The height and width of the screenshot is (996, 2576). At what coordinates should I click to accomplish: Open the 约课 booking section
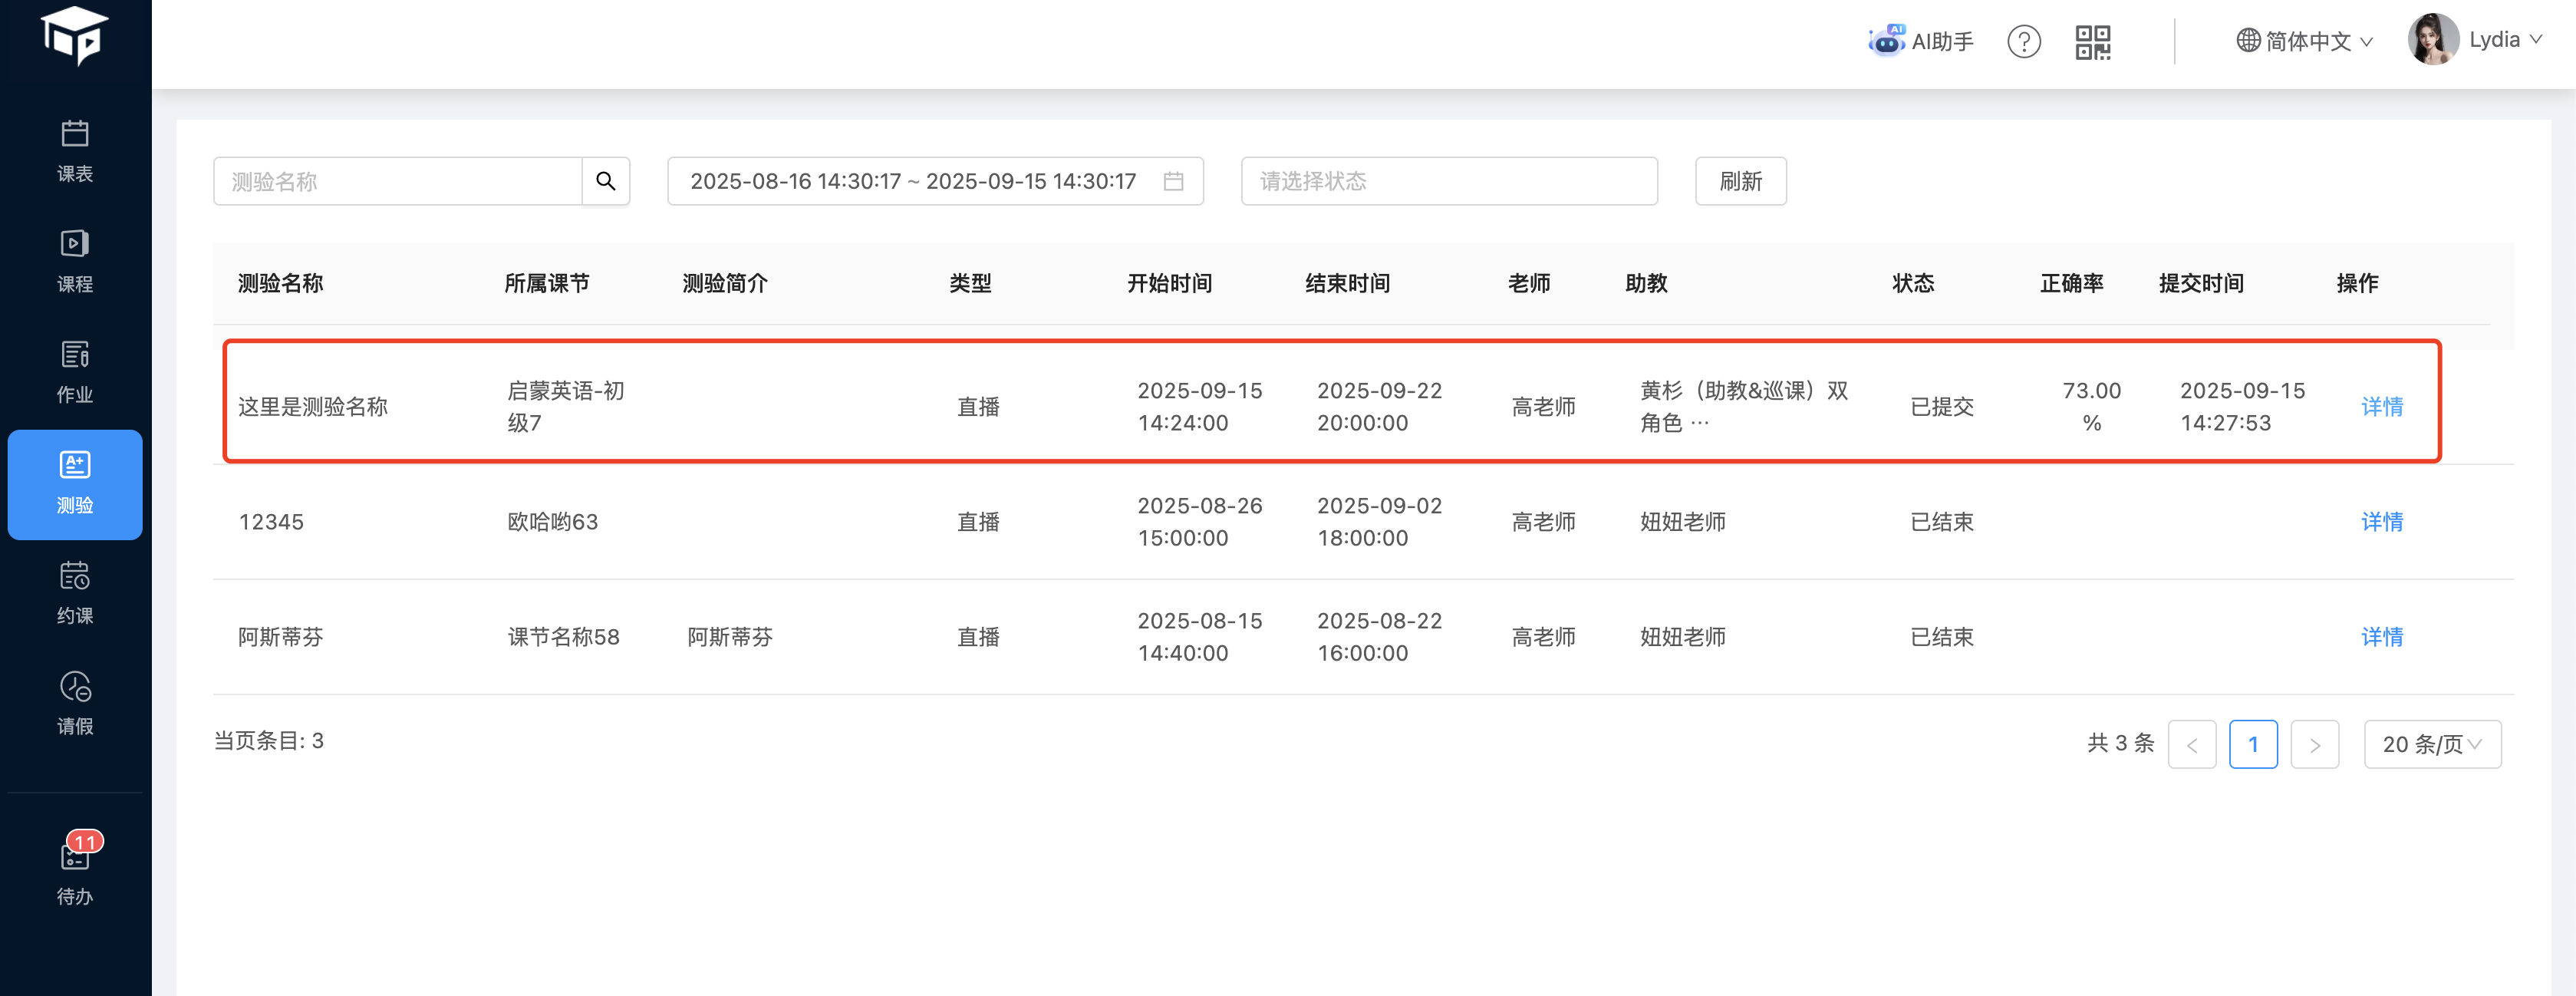[x=75, y=593]
